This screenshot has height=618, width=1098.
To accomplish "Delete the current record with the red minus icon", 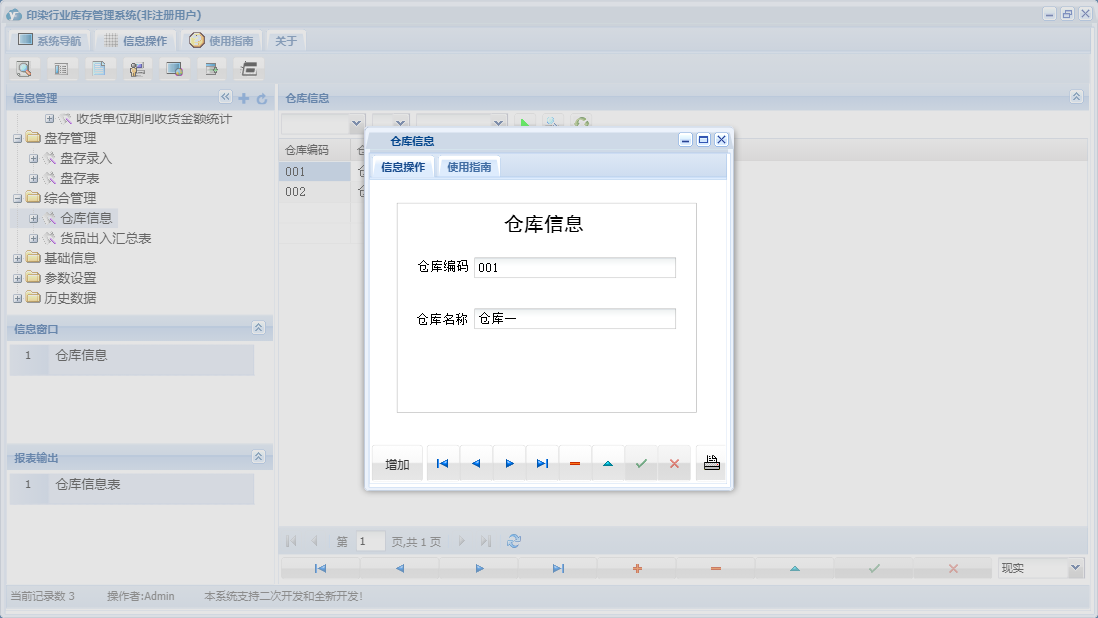I will (575, 462).
